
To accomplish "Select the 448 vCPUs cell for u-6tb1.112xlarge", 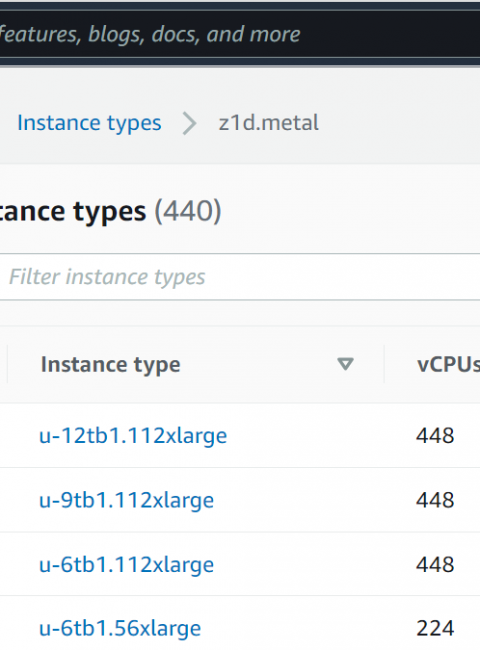I will point(435,564).
